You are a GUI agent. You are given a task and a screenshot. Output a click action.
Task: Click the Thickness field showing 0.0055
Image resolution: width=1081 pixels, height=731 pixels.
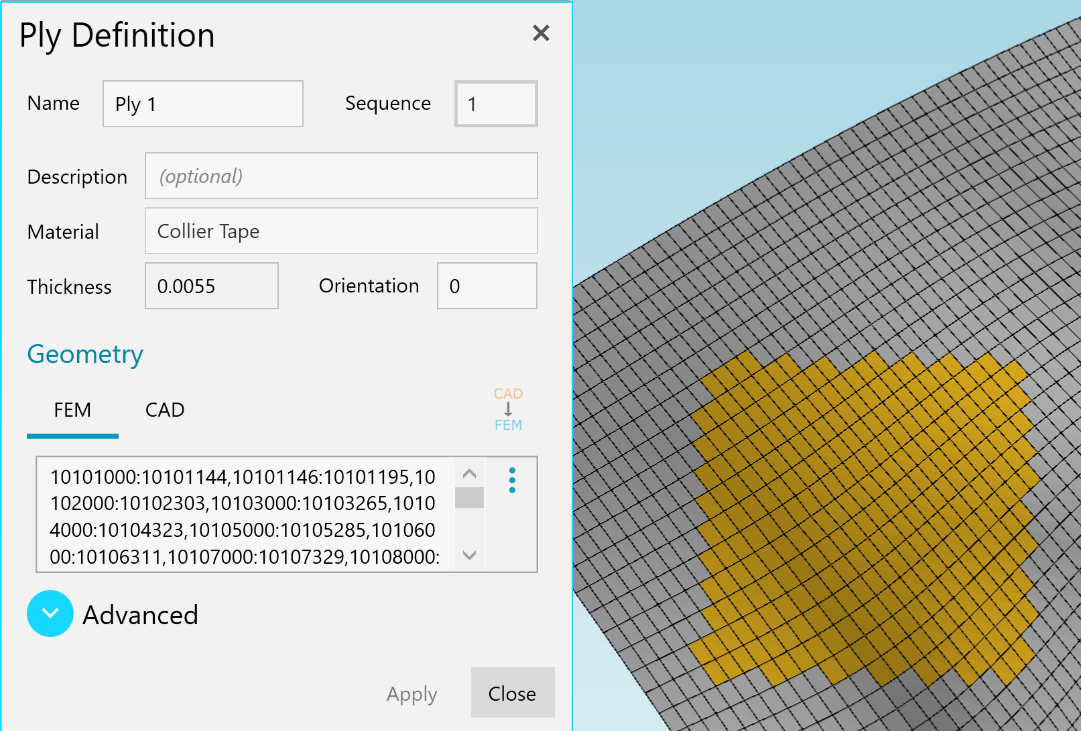click(212, 286)
